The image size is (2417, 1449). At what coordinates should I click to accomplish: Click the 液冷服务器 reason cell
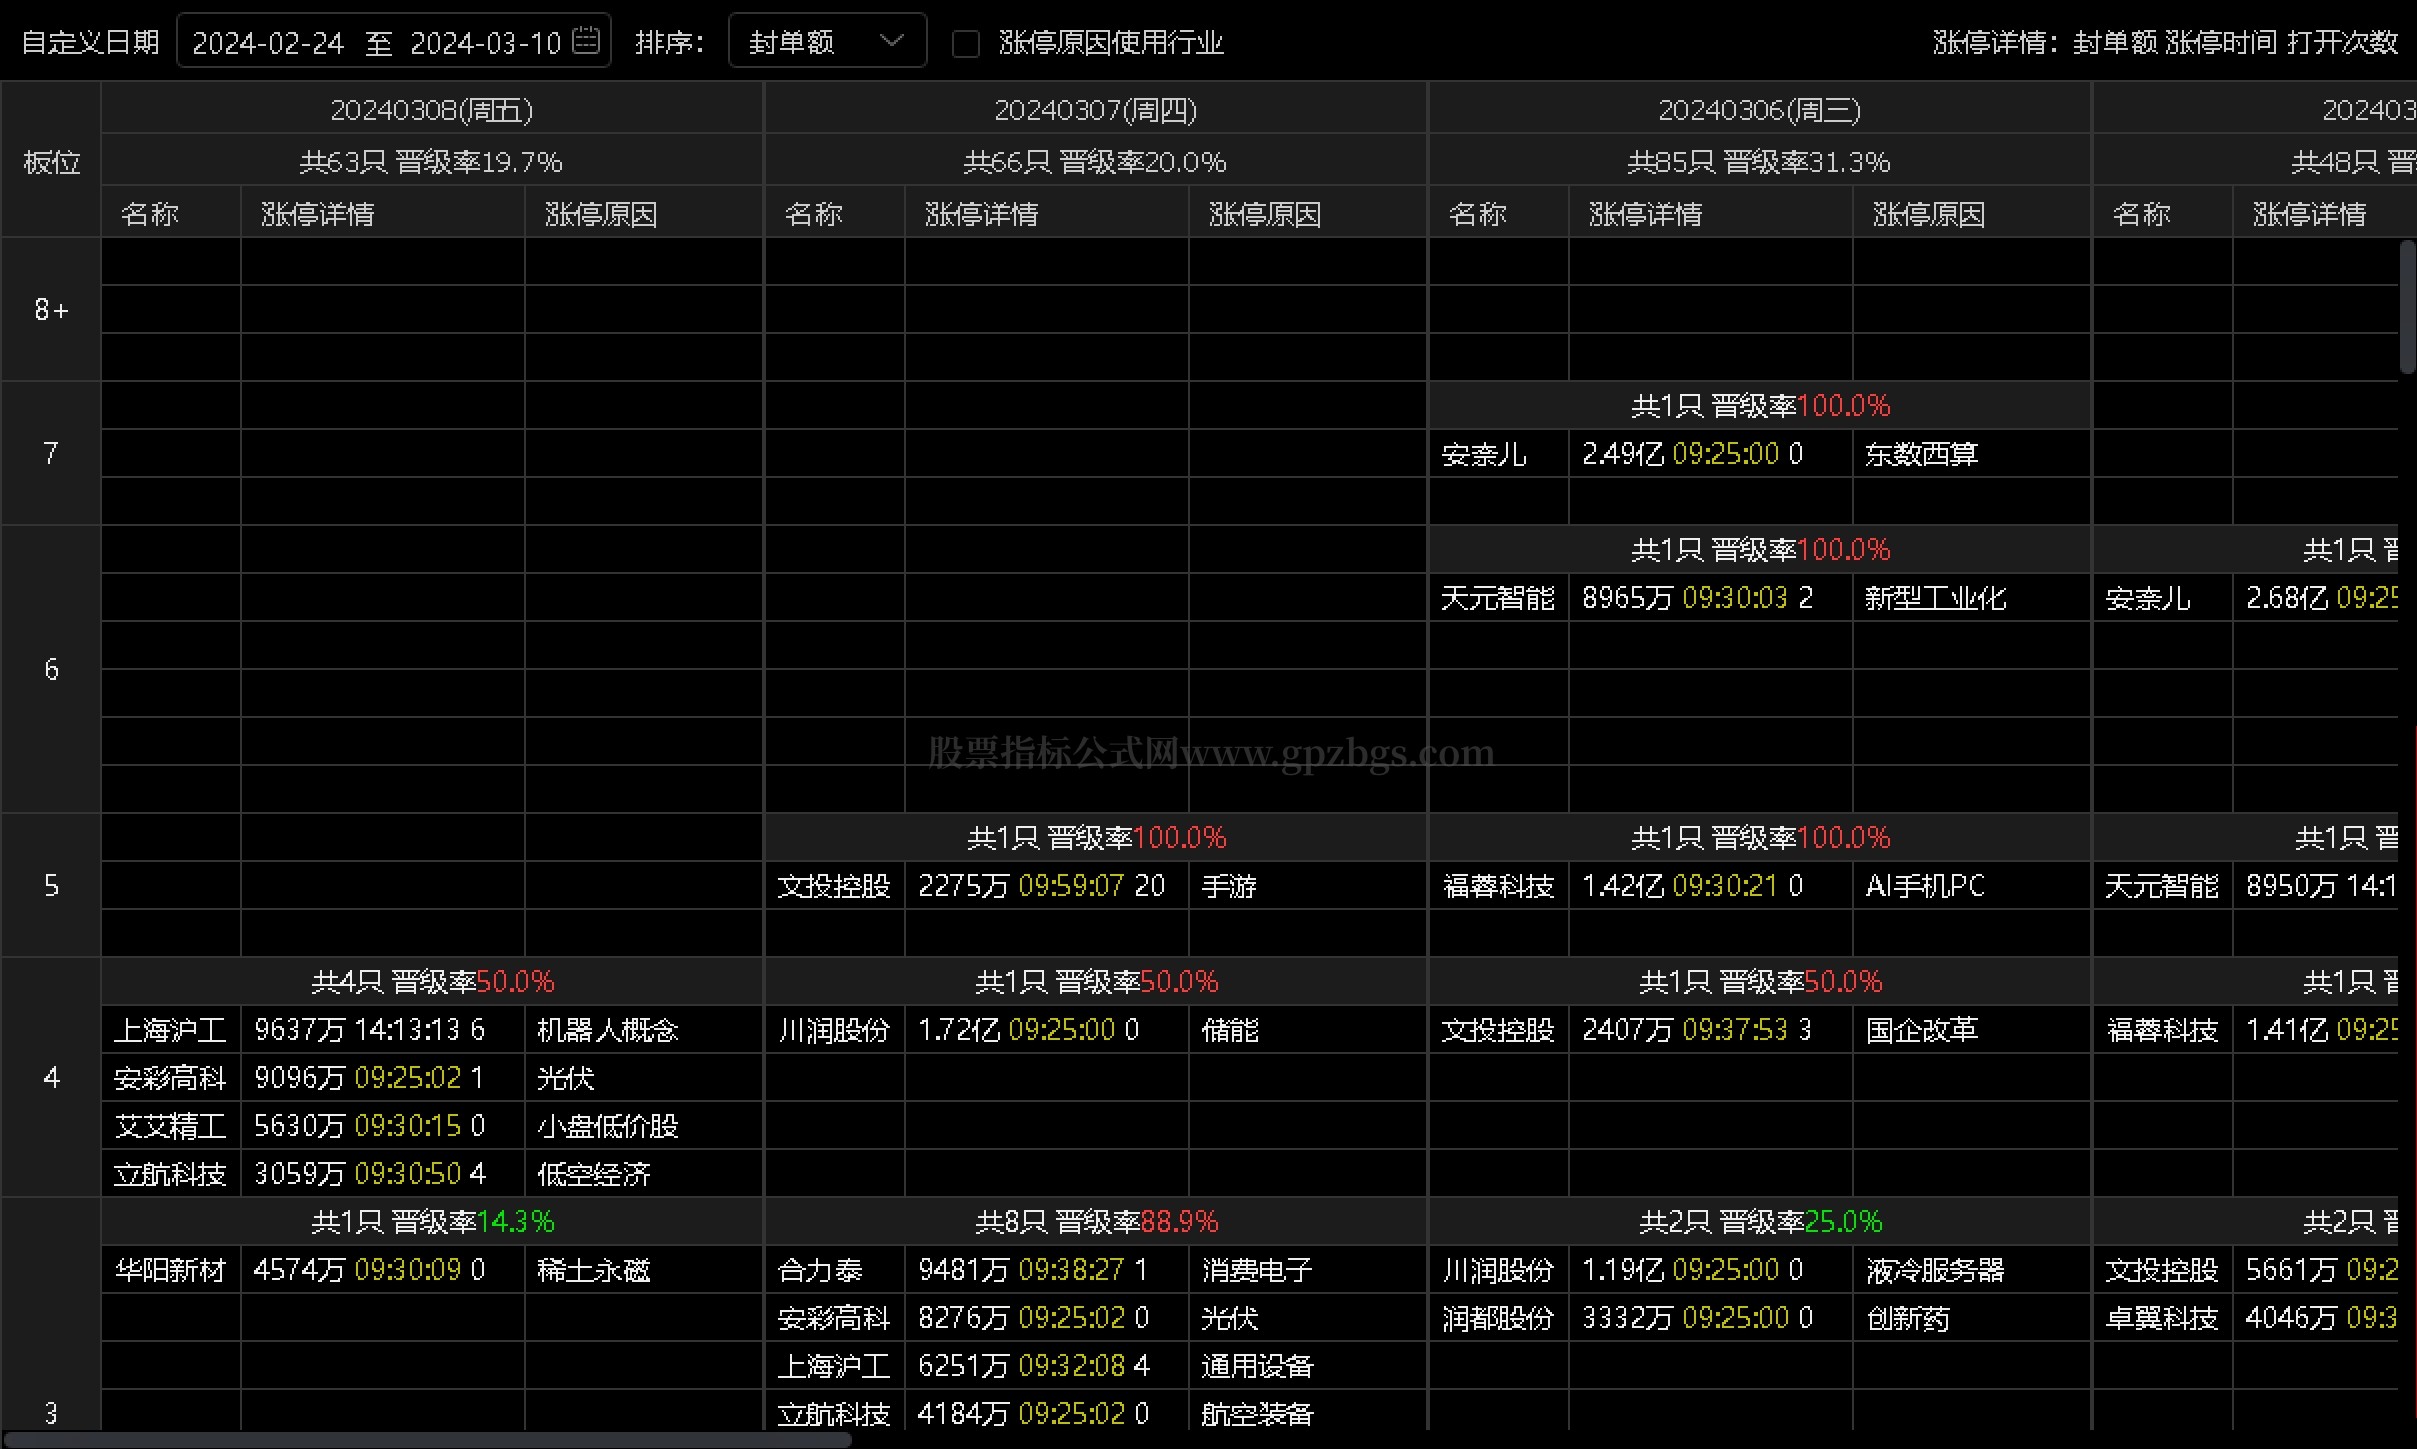(x=1972, y=1270)
